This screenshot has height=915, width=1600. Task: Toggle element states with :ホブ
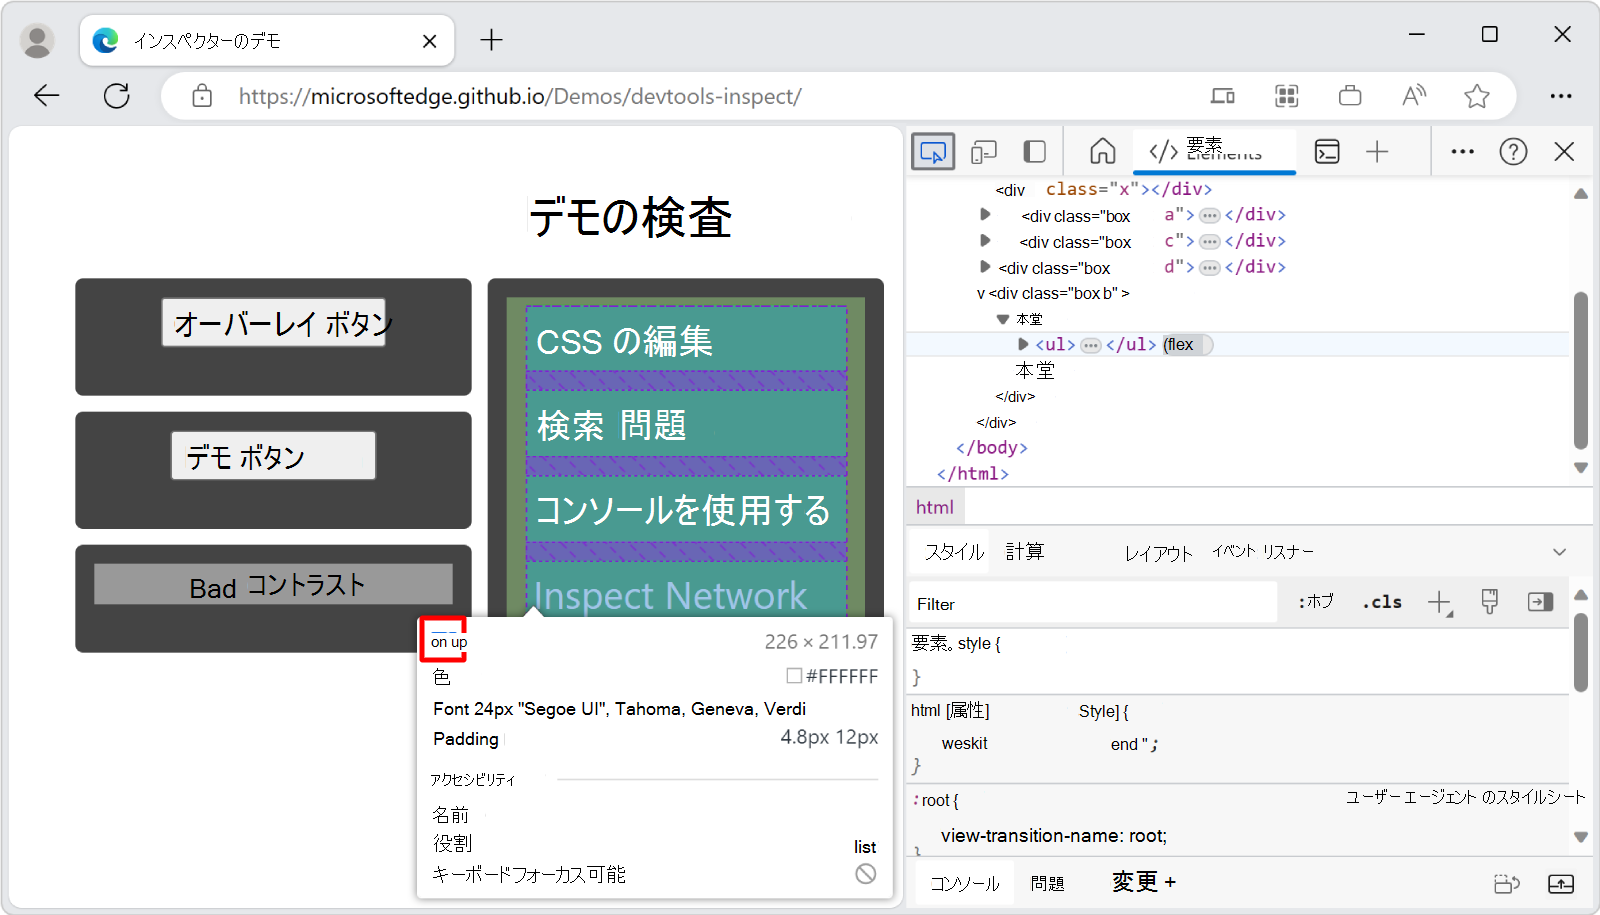click(1315, 602)
